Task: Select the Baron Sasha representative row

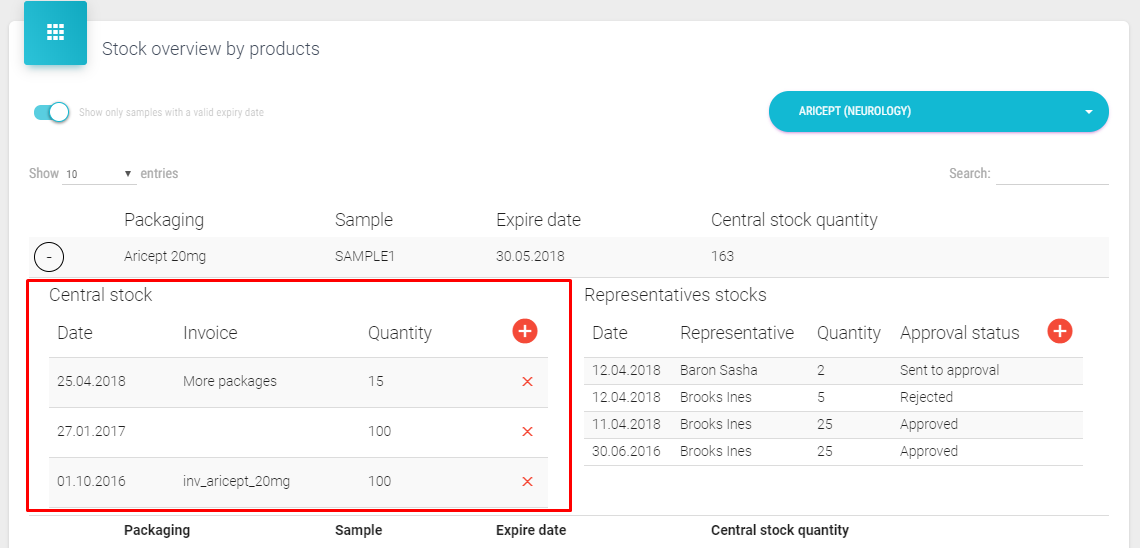Action: (x=718, y=370)
